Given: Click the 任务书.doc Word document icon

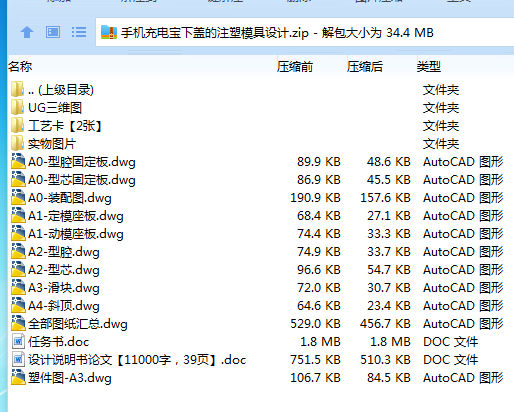Looking at the screenshot, I should [x=18, y=341].
